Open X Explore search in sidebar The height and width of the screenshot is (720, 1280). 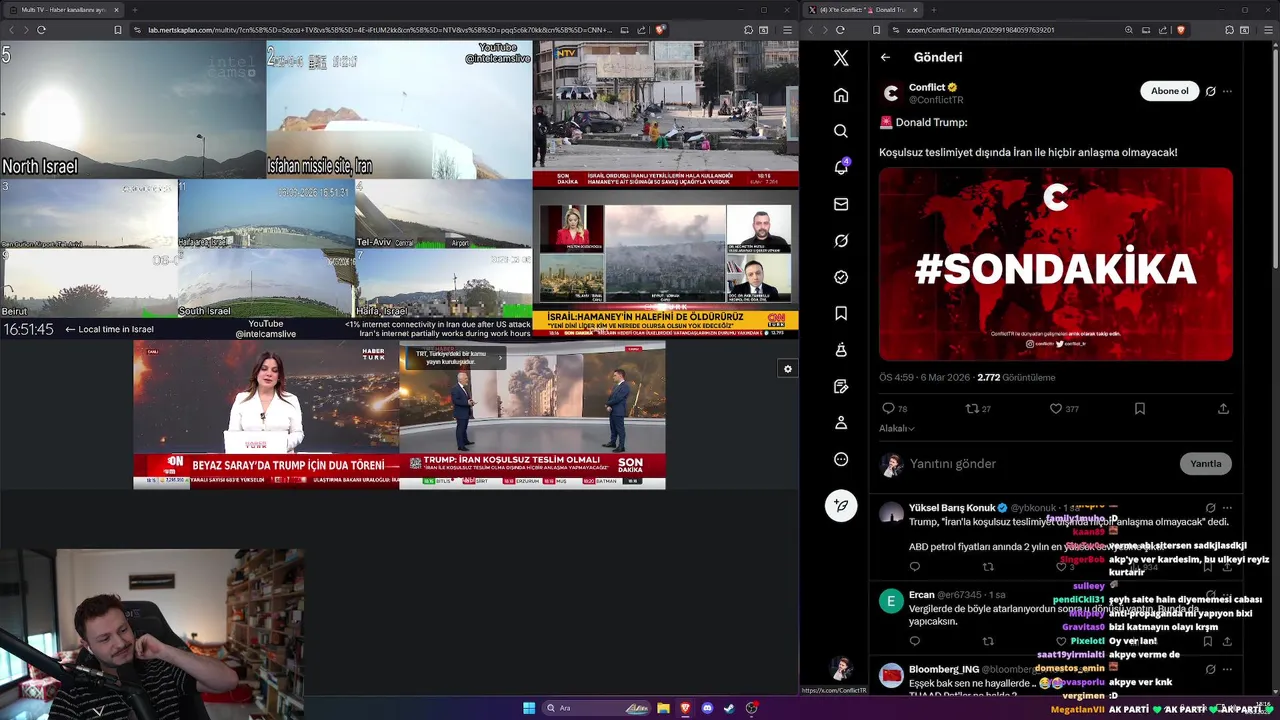[841, 131]
